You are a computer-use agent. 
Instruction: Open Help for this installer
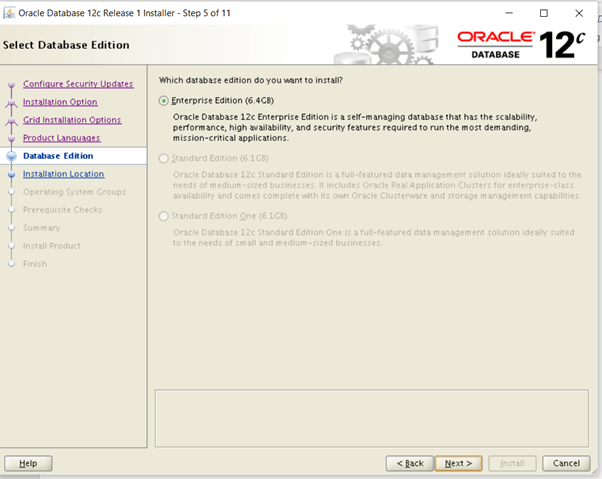point(28,463)
